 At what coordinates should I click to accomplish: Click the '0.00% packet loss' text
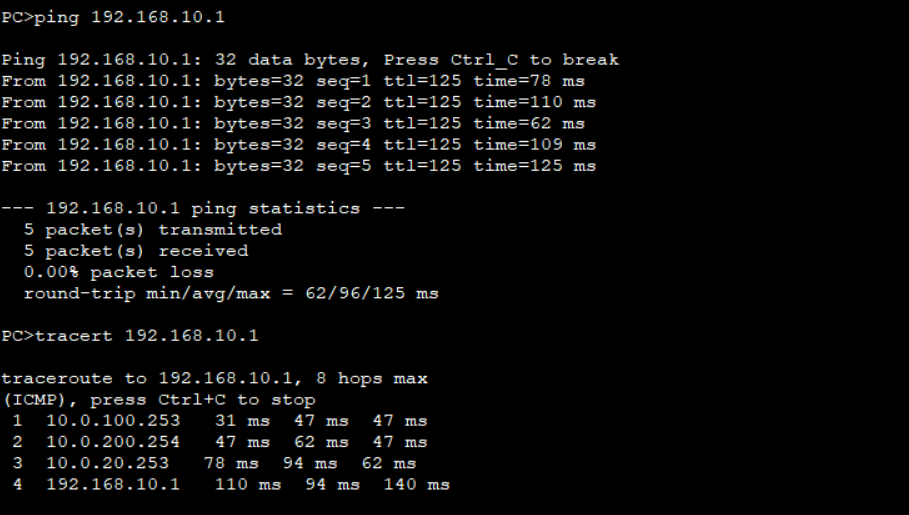click(119, 273)
